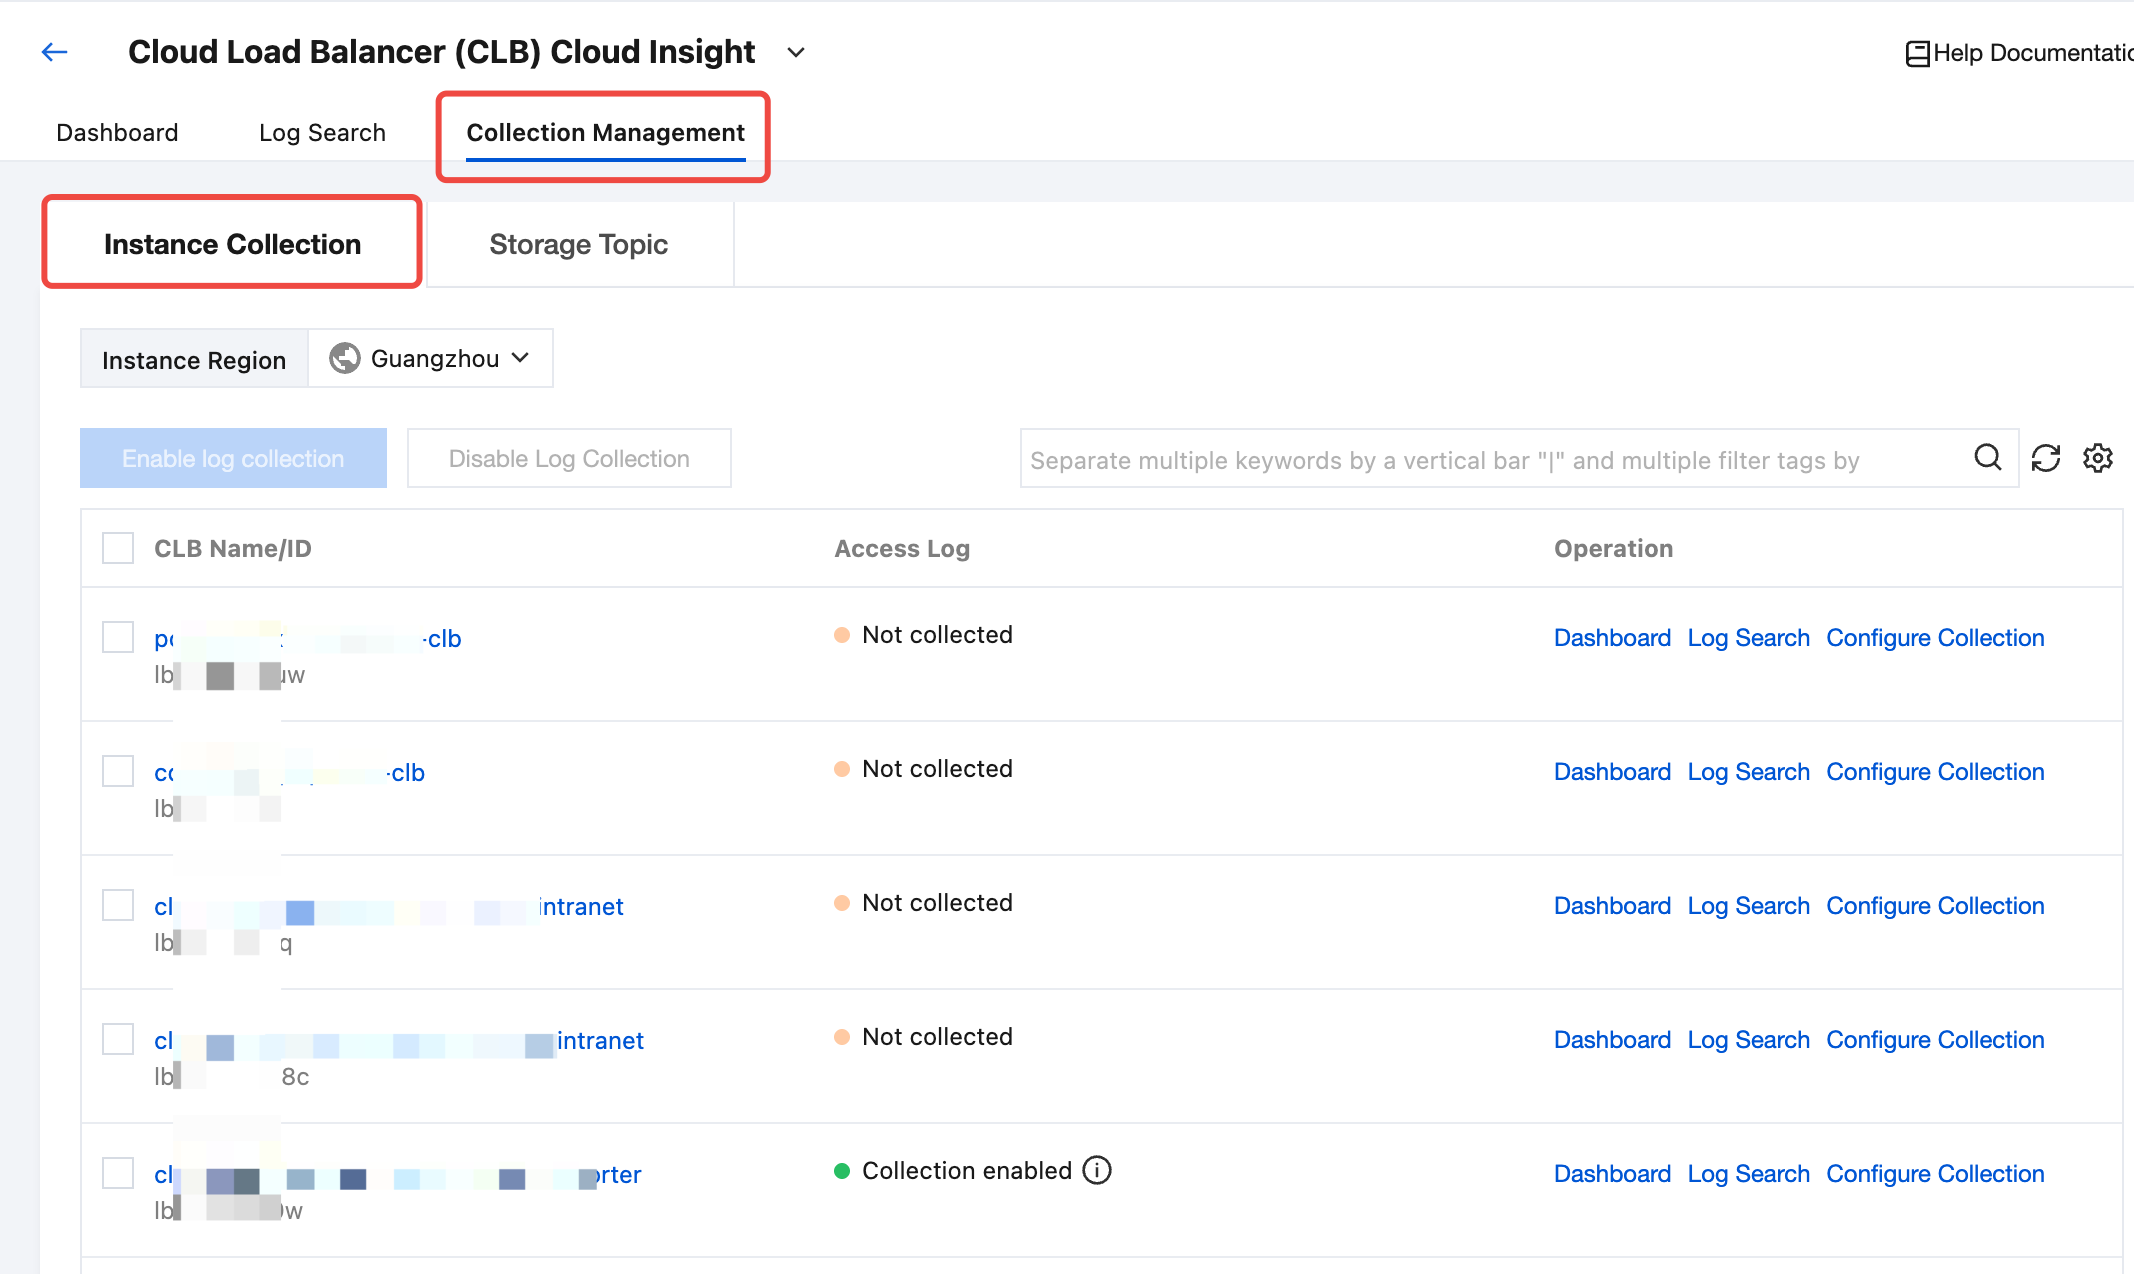Screen dimensions: 2134x1274
Task: Open Log Search for Collection enabled row
Action: [x=1748, y=1174]
